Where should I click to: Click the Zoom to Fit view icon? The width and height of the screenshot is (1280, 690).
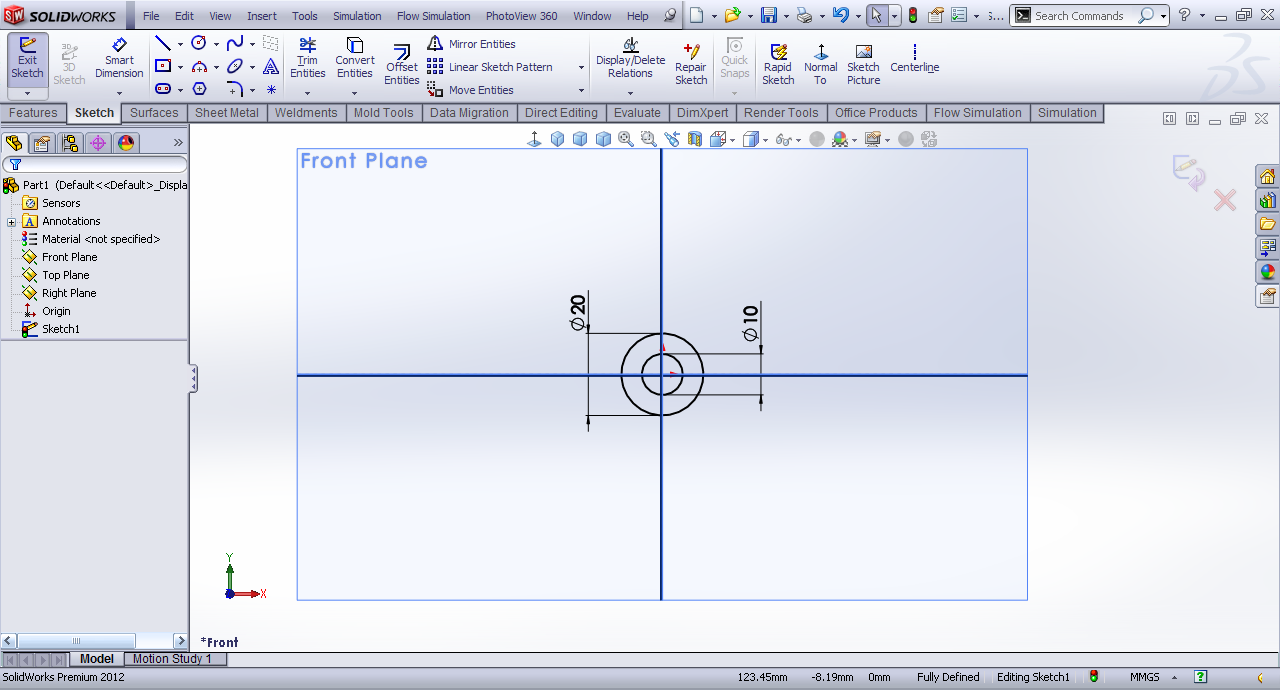pos(626,139)
